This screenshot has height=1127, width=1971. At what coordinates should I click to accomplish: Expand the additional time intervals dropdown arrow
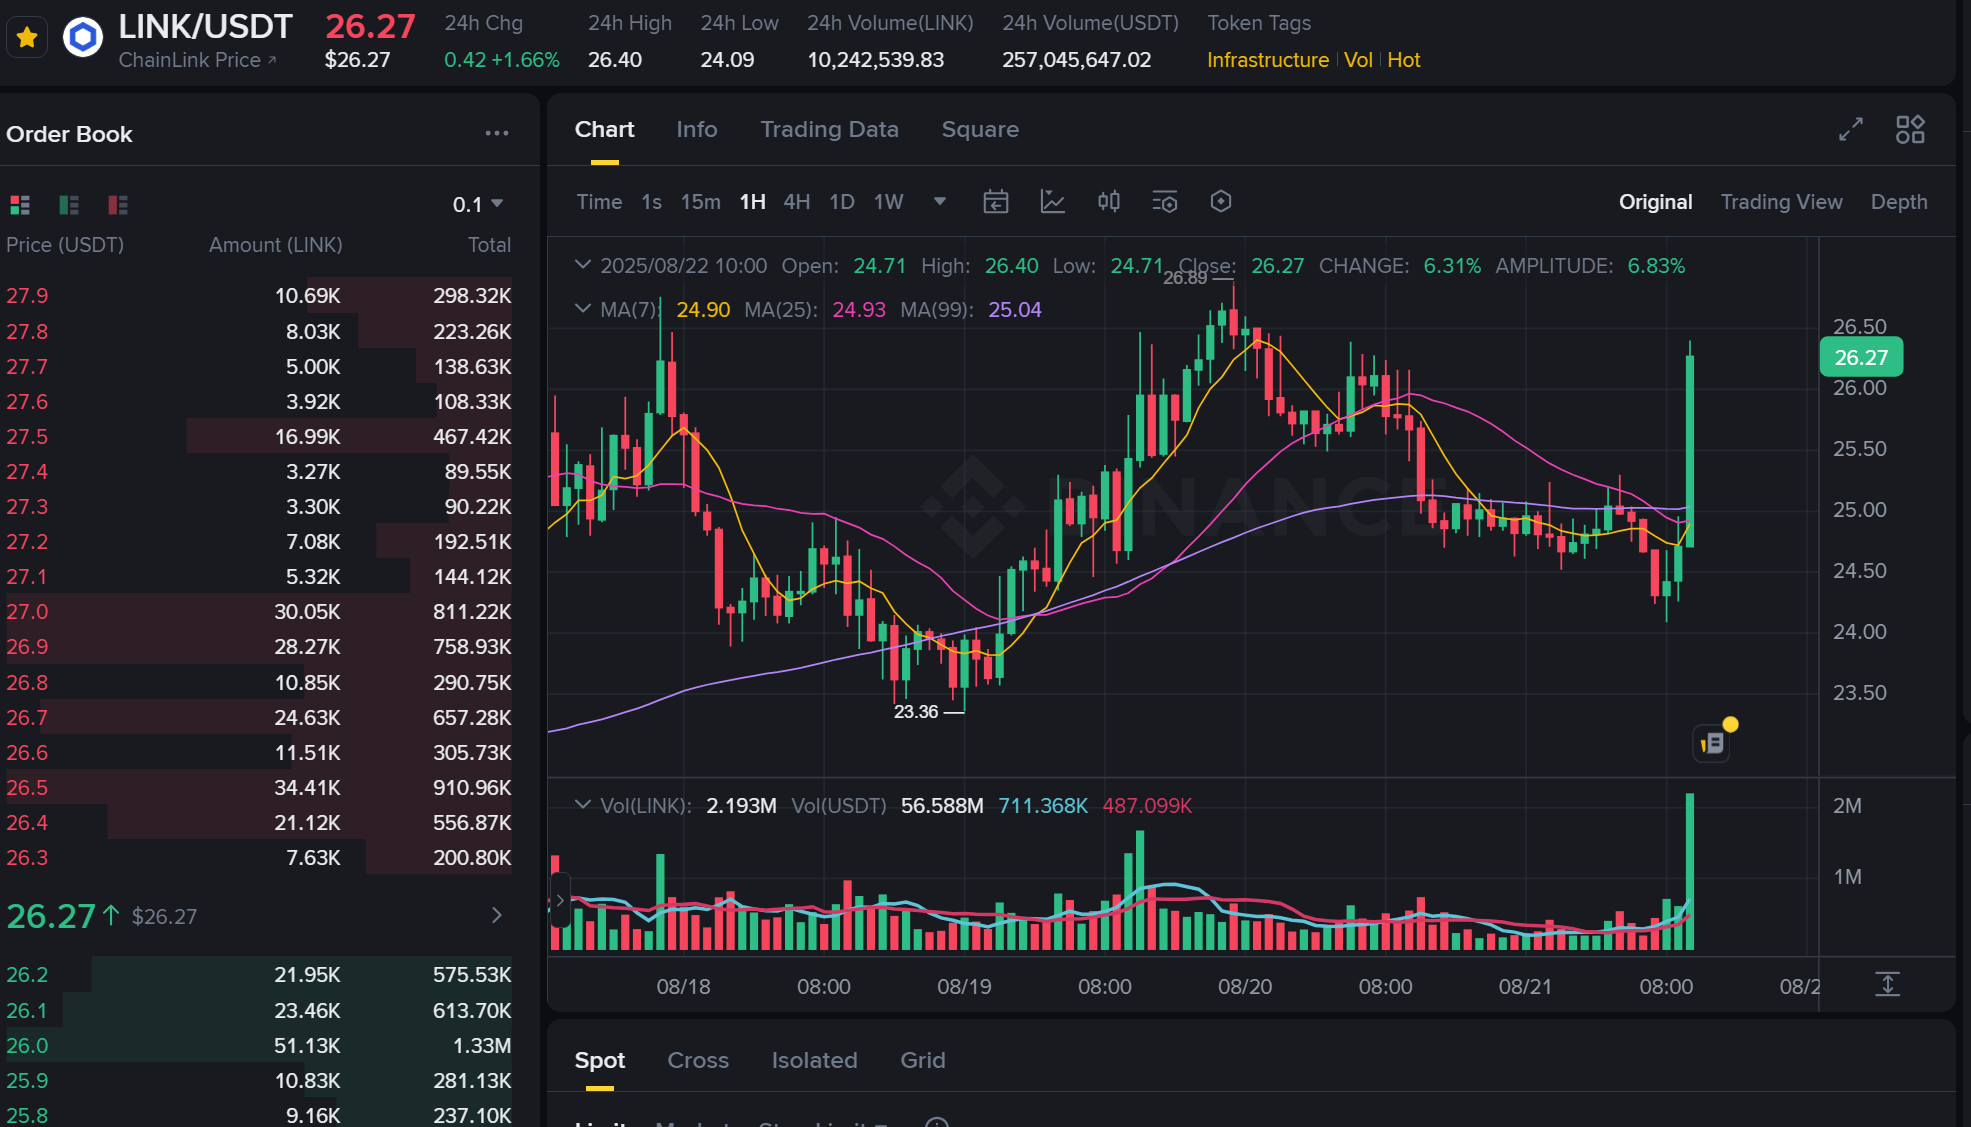click(939, 202)
